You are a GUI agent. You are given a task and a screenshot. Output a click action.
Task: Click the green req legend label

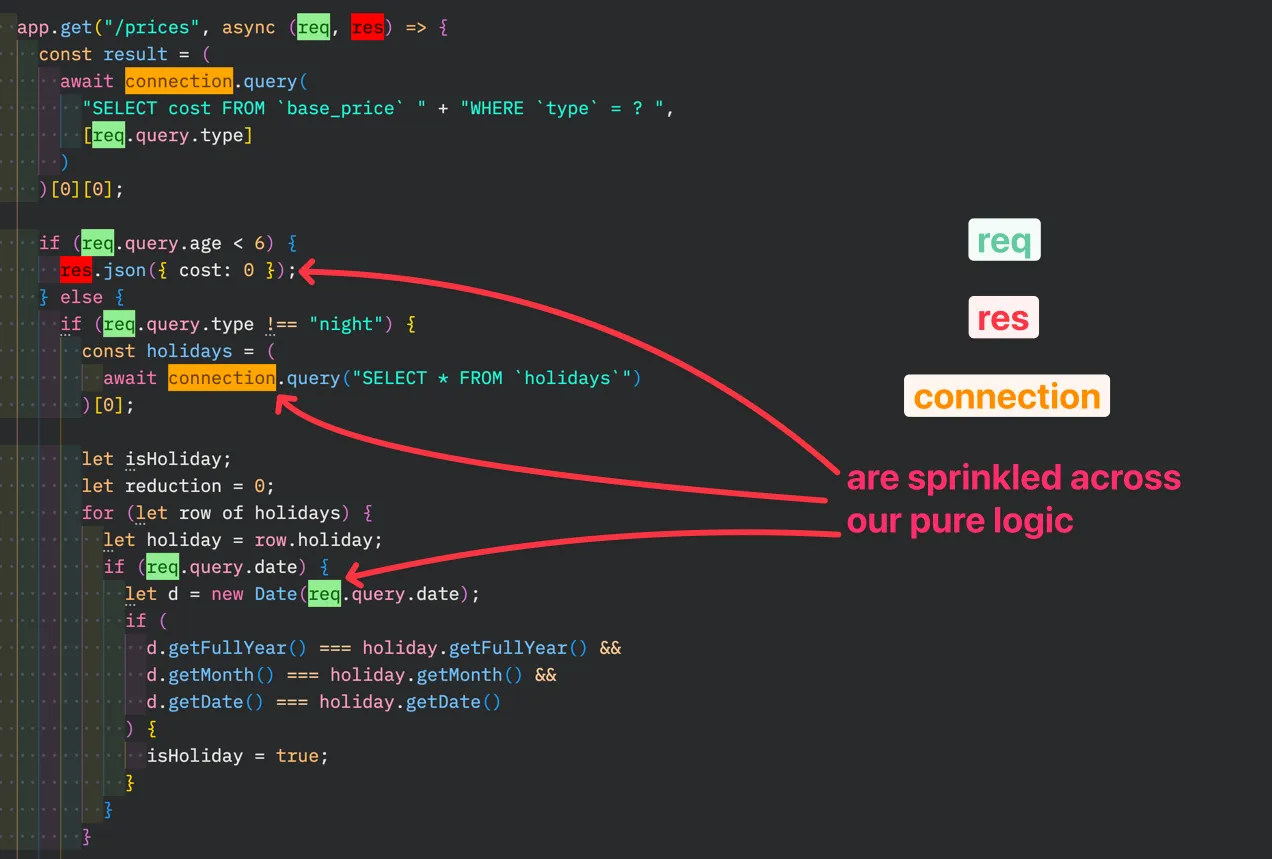tap(1004, 241)
